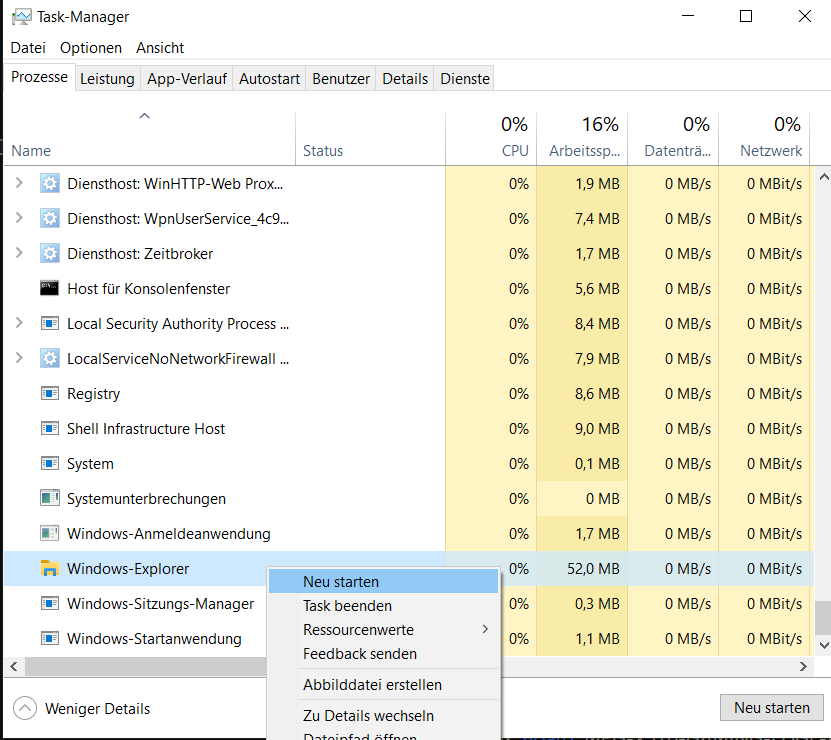Expand Diensthost: Zeitbroker group
831x740 pixels.
pos(19,253)
